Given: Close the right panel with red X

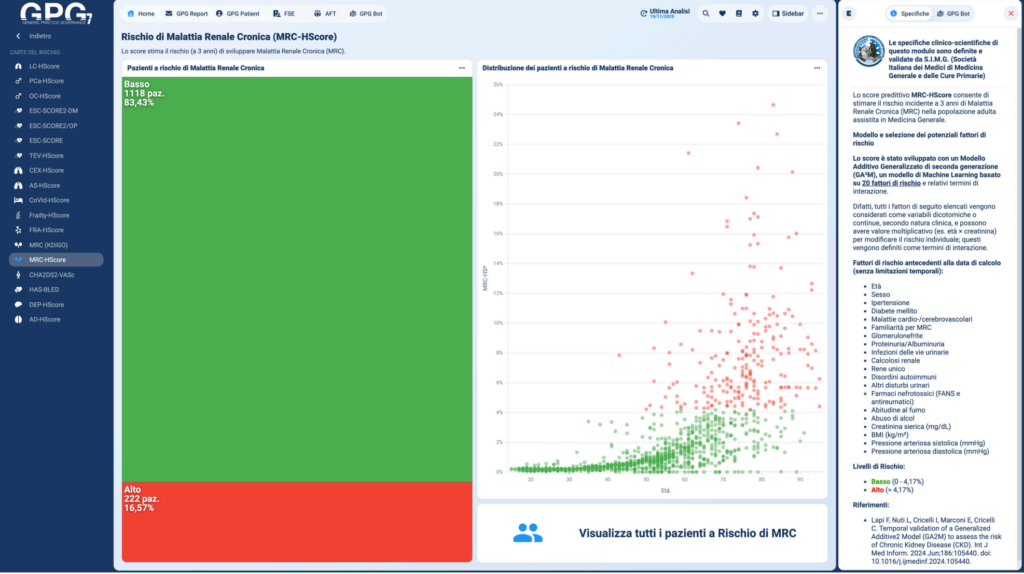Looking at the screenshot, I should pyautogui.click(x=1010, y=14).
